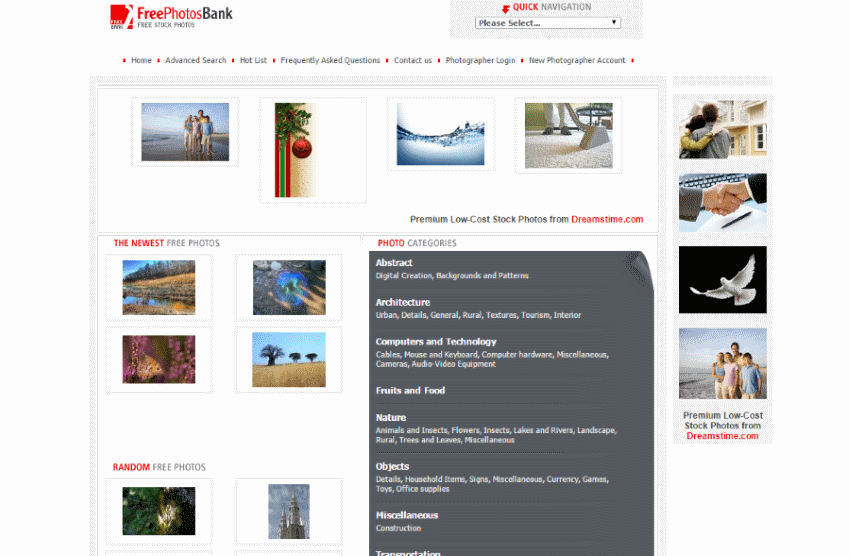Image resolution: width=850 pixels, height=556 pixels.
Task: Open the Architecture category
Action: click(403, 302)
